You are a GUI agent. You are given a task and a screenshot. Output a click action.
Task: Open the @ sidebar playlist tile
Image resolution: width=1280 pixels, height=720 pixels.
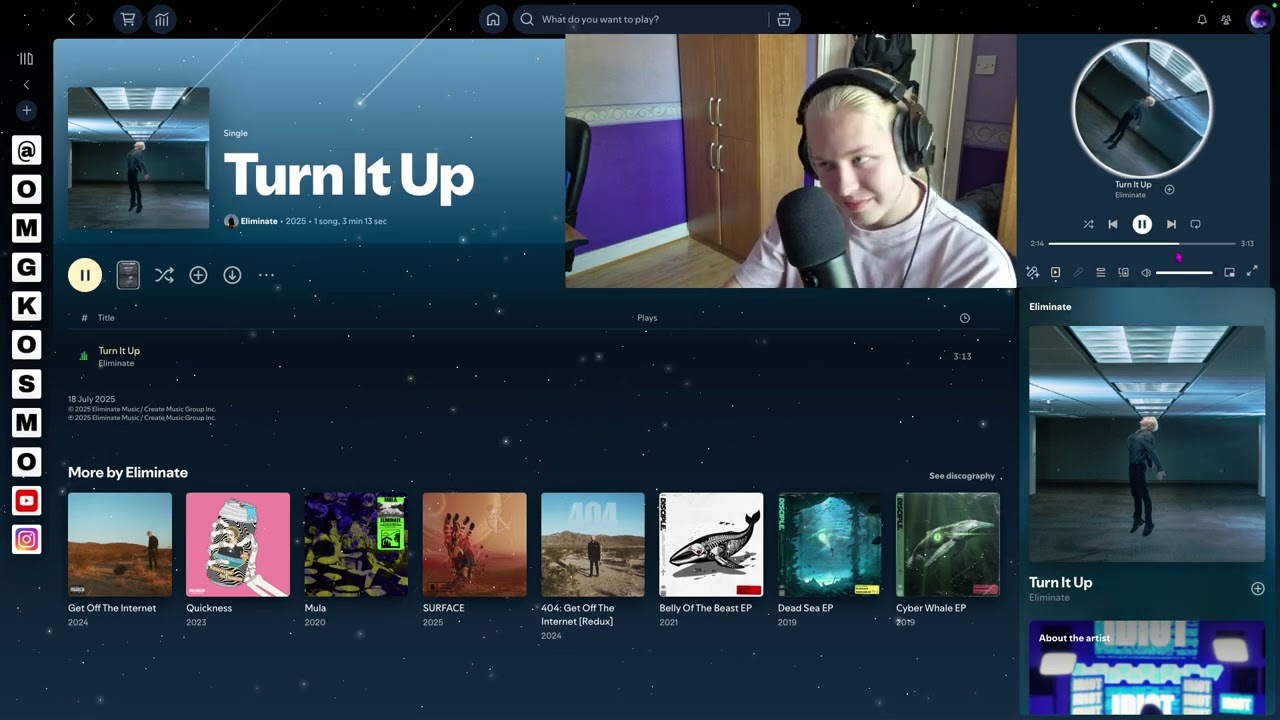pos(27,150)
